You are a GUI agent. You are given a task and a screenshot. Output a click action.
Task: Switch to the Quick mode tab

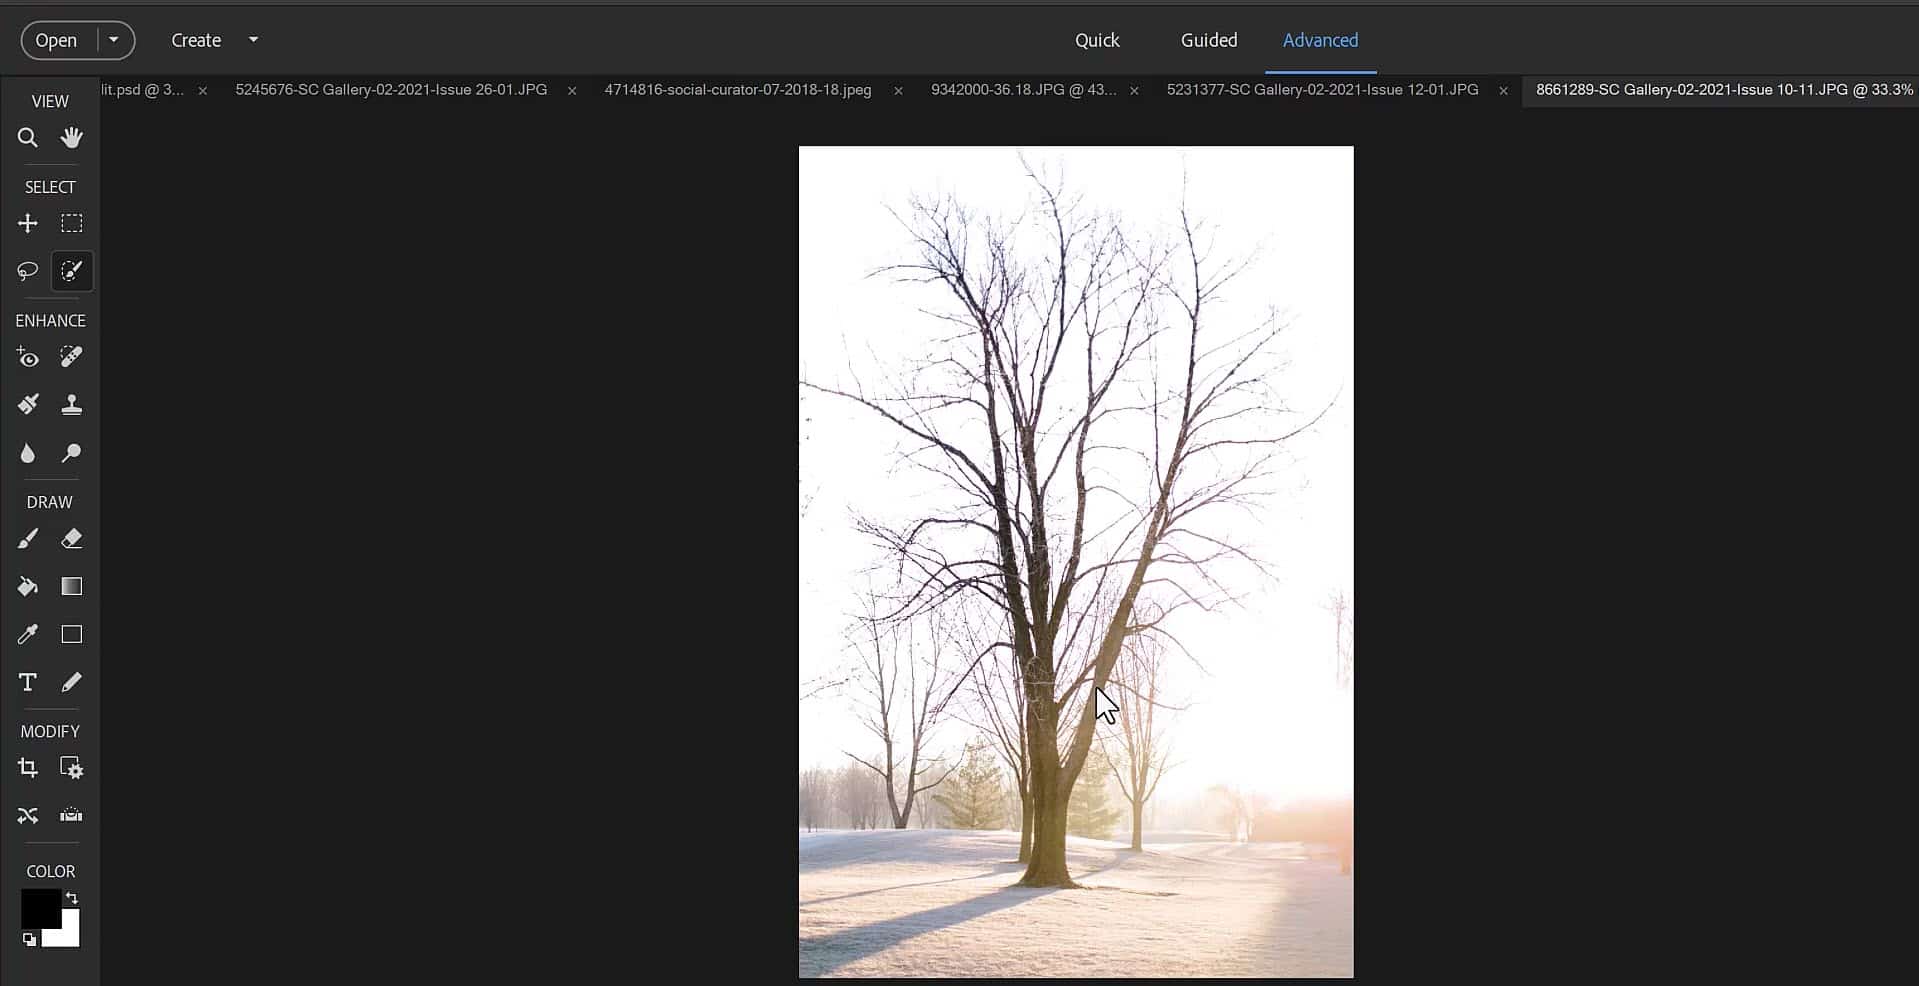pos(1097,40)
